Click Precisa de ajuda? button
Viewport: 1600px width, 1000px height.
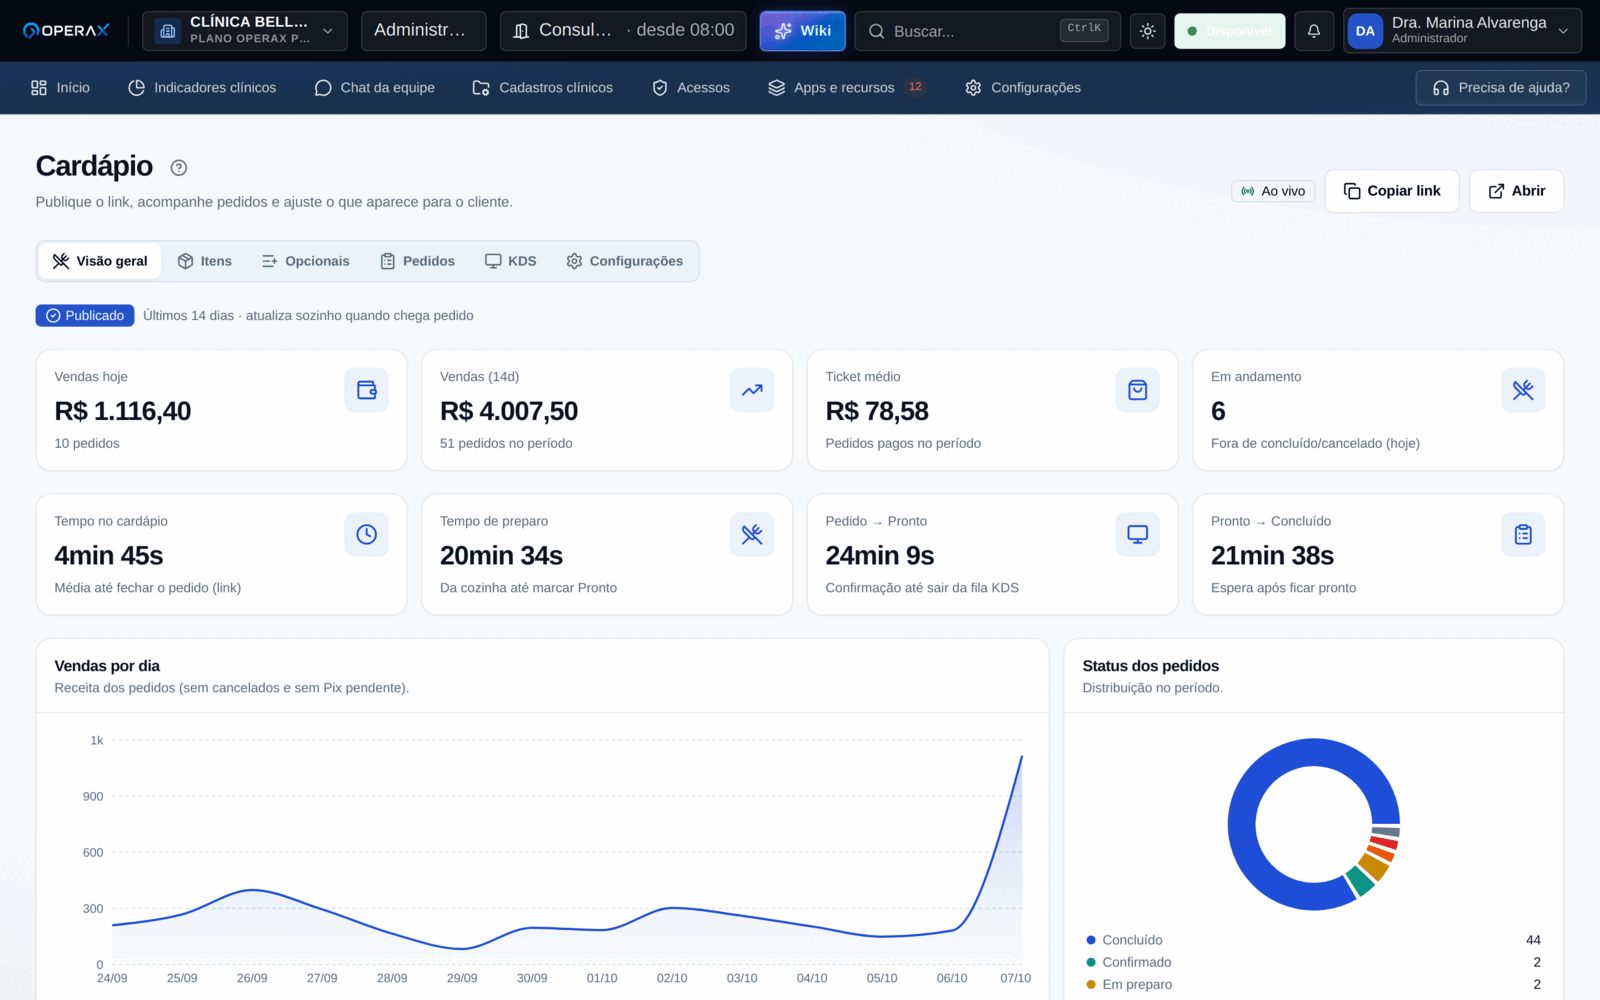pos(1501,88)
